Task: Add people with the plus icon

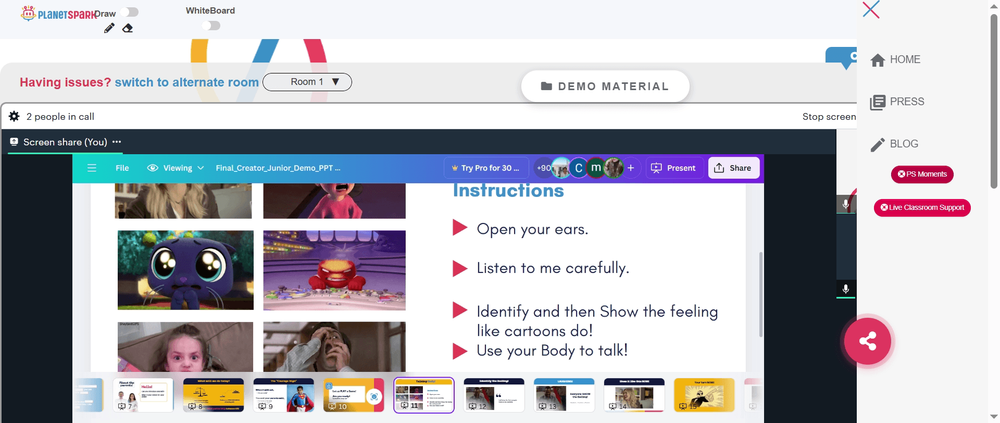Action: click(631, 168)
